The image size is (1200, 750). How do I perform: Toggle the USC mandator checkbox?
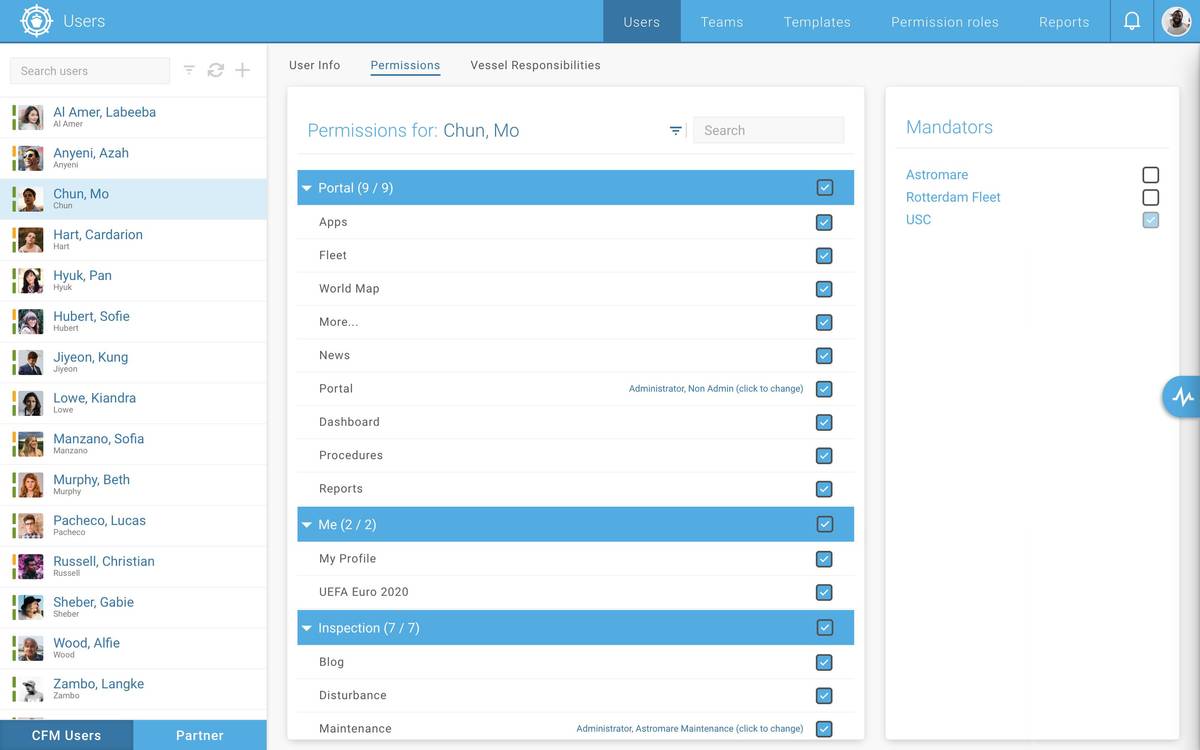pos(1150,220)
